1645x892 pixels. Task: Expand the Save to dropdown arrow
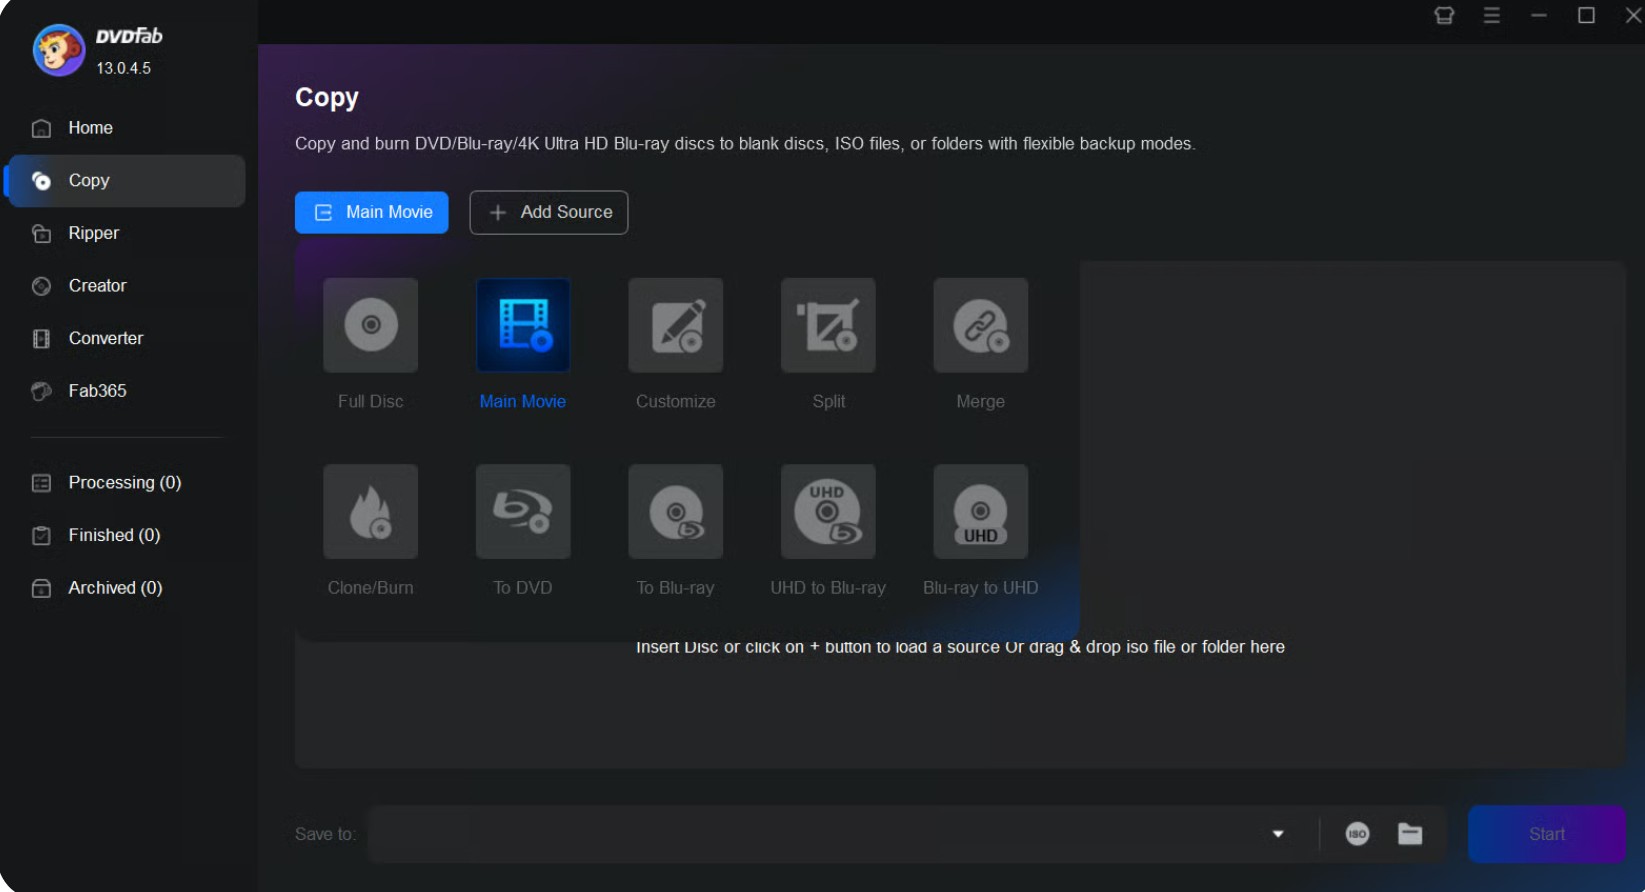(1278, 834)
